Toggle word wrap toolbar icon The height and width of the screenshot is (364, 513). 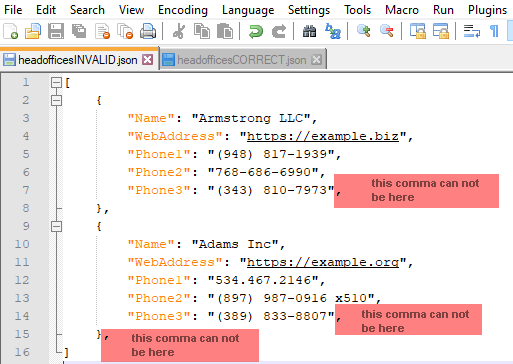[x=472, y=31]
